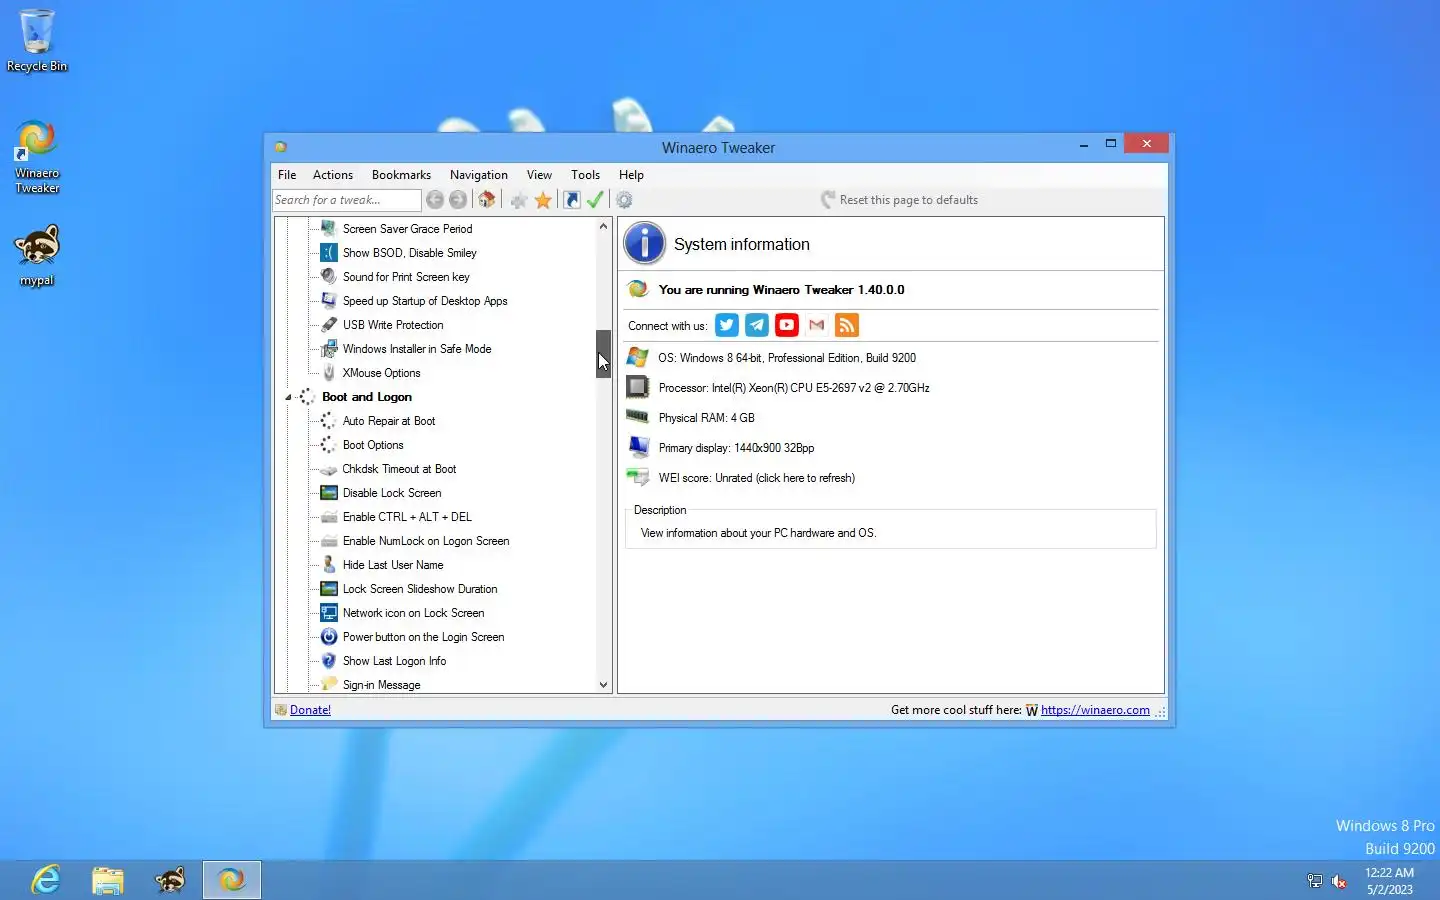The height and width of the screenshot is (900, 1440).
Task: Click the tree scrollbar up arrow
Action: 603,227
